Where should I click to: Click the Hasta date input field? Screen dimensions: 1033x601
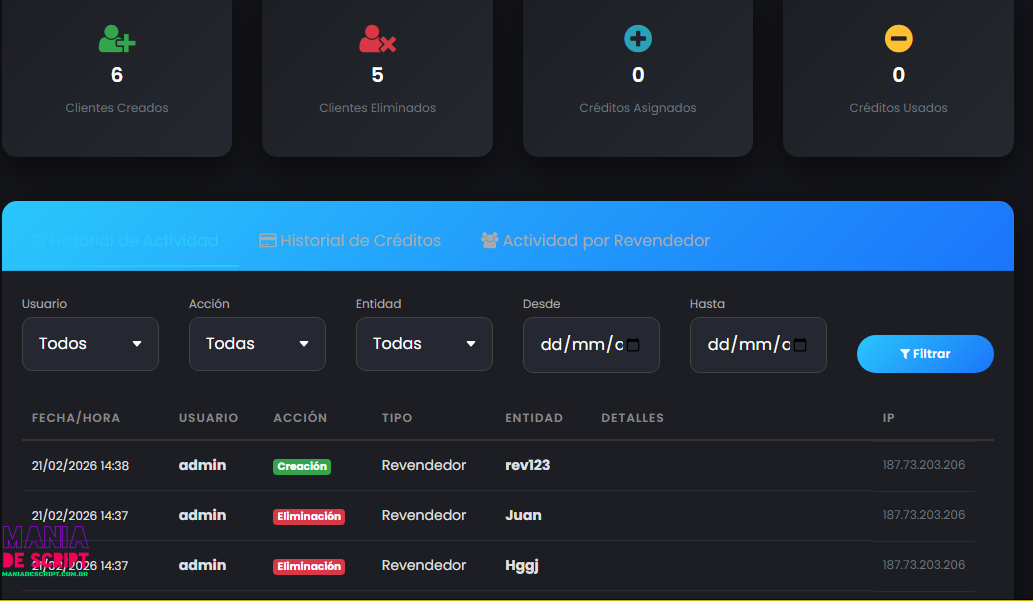(758, 345)
